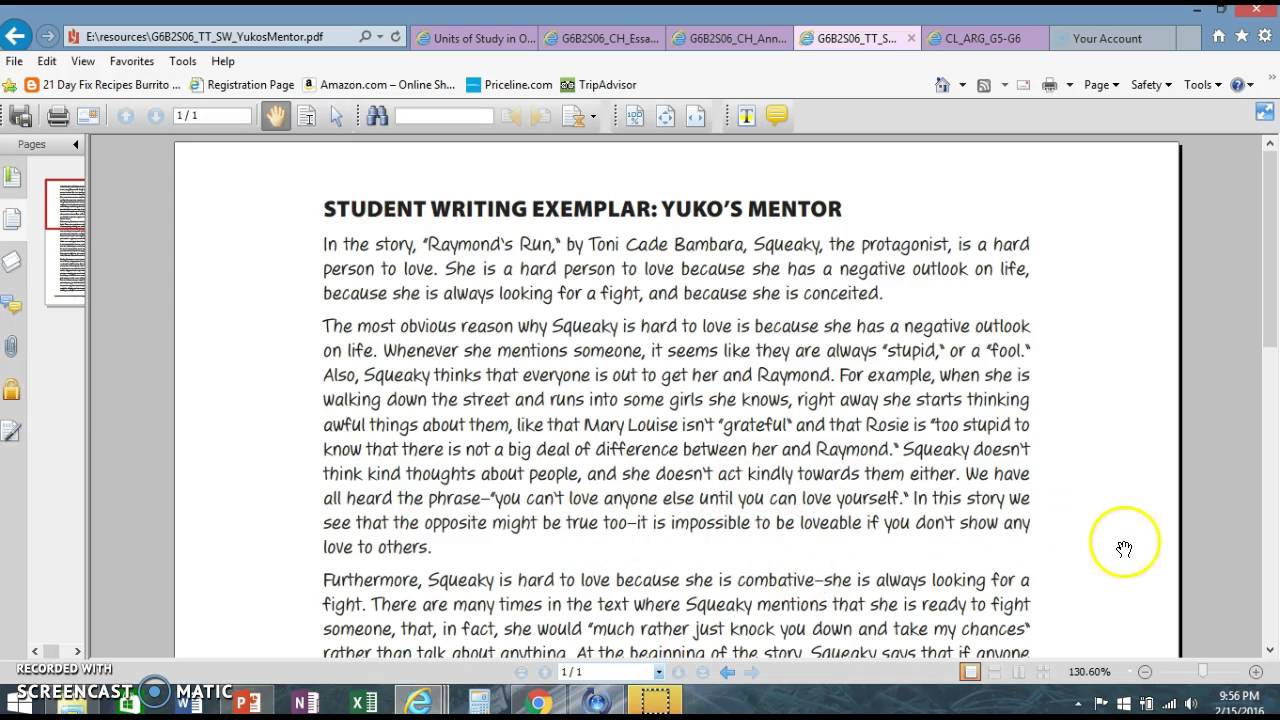Open the Comments panel in left sidebar
Viewport: 1280px width, 720px height.
click(x=12, y=304)
